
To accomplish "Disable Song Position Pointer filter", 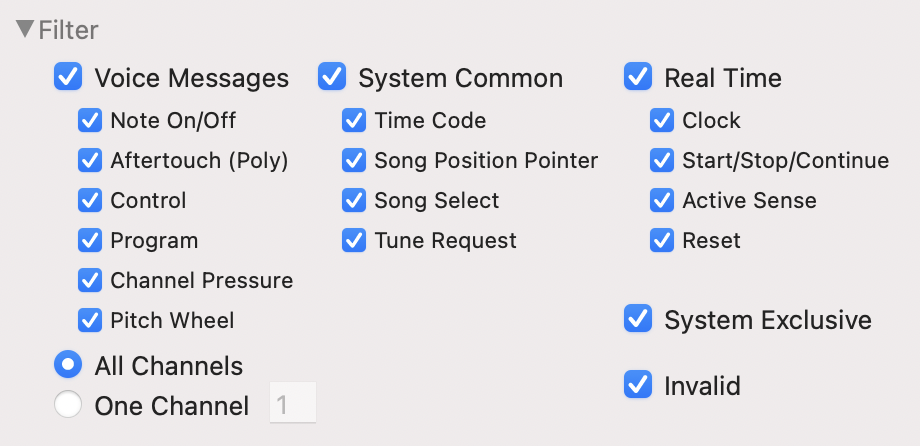I will coord(354,161).
